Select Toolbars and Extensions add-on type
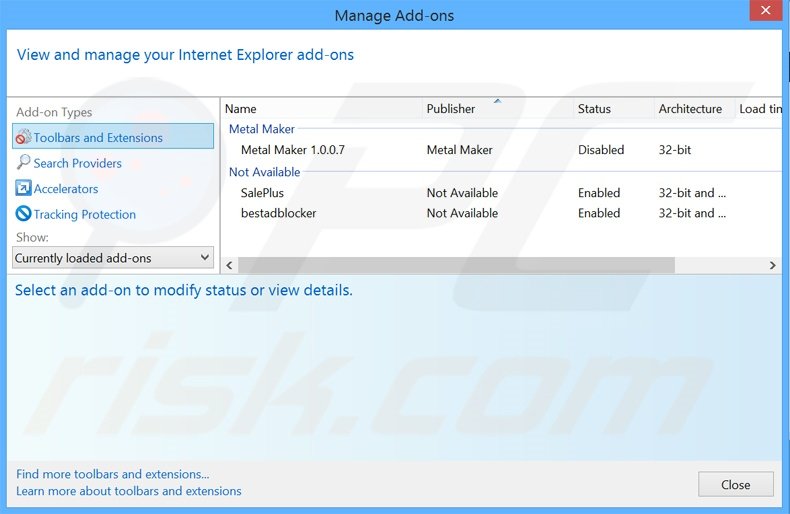The height and width of the screenshot is (514, 790). [x=113, y=137]
